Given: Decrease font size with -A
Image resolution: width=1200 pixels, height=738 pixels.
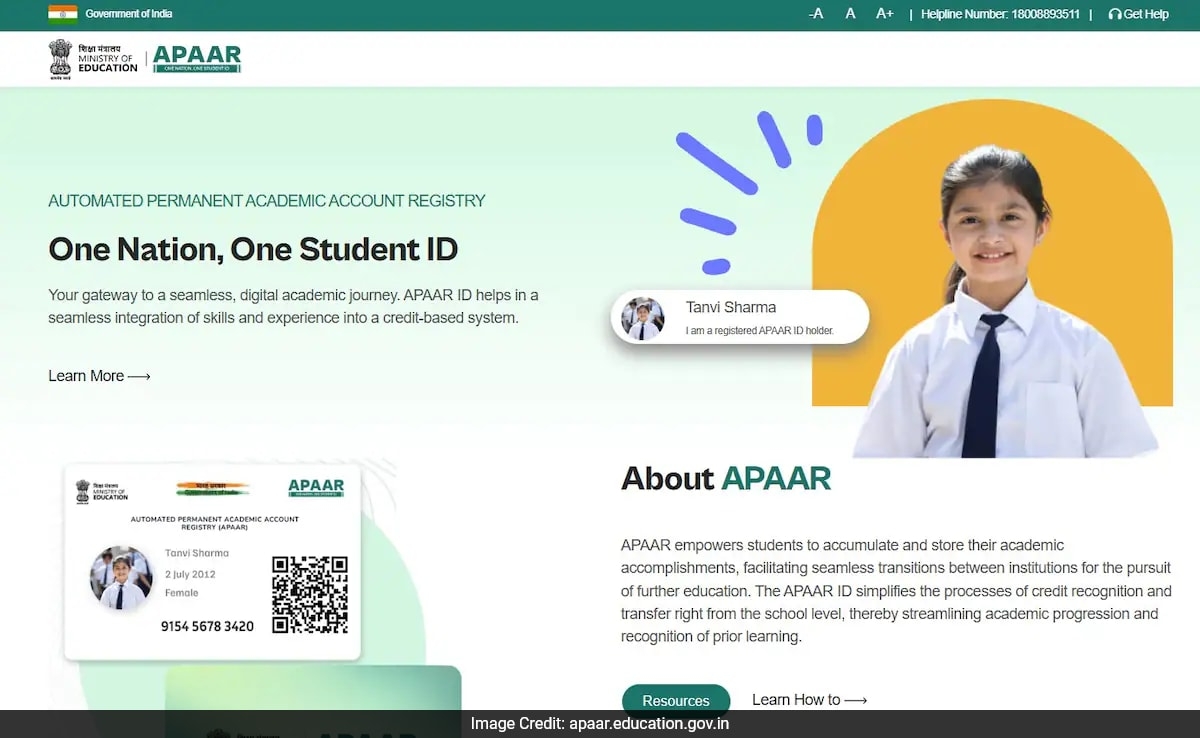Looking at the screenshot, I should (x=816, y=14).
